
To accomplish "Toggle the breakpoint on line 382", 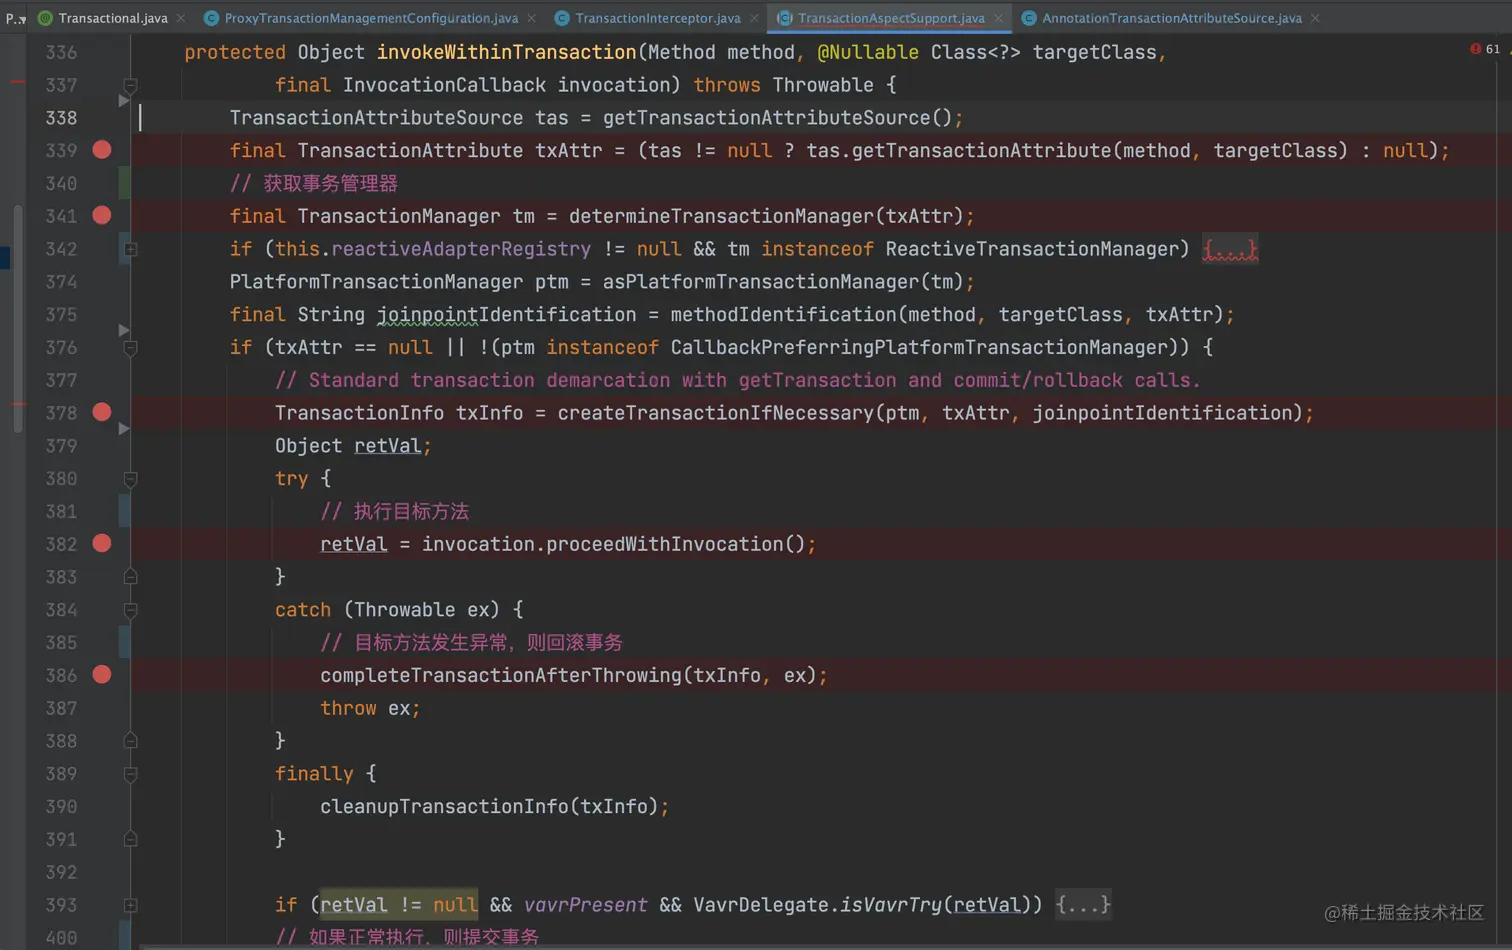I will point(102,543).
